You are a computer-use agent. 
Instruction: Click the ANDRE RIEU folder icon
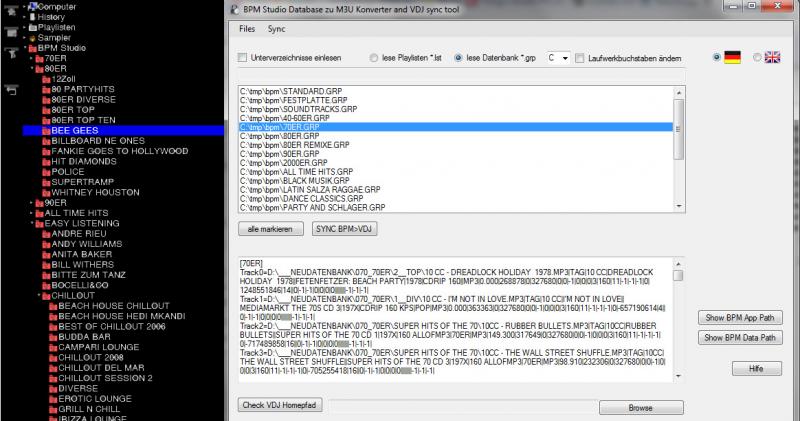(x=46, y=234)
